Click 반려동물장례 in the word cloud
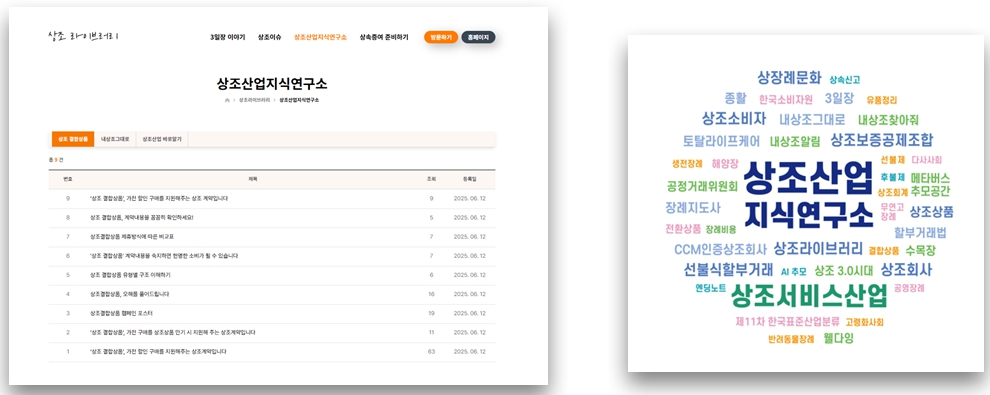990x395 pixels. coord(791,339)
